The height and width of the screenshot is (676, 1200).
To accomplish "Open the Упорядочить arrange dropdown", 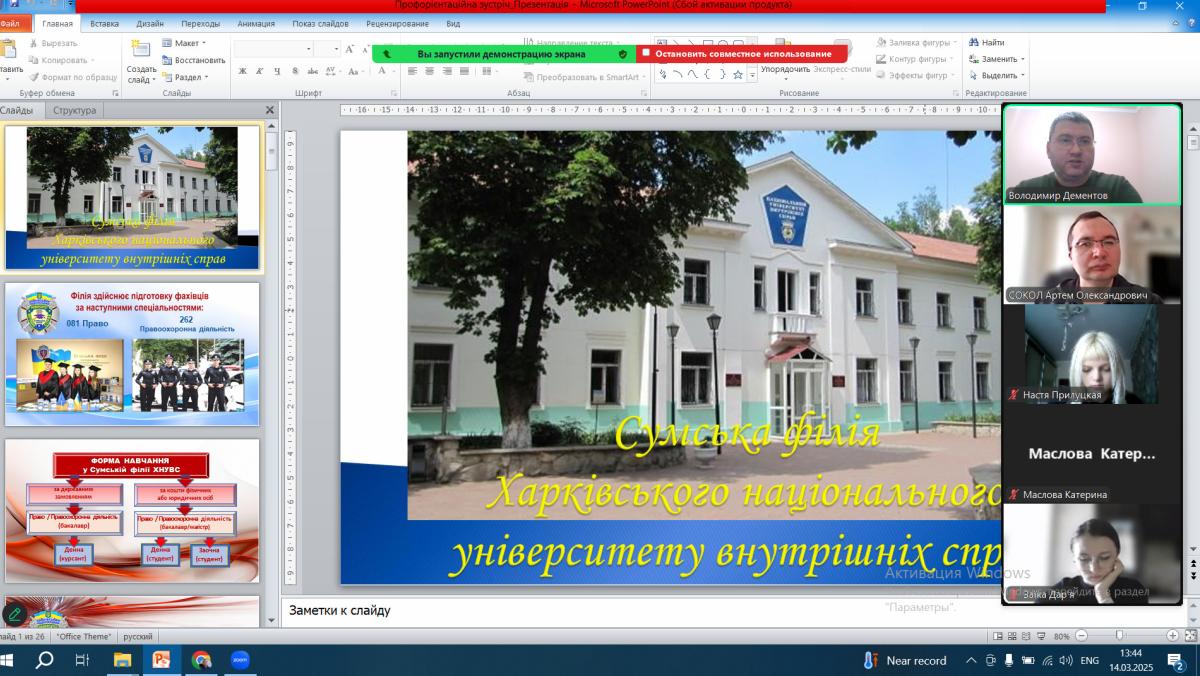I will [x=785, y=69].
